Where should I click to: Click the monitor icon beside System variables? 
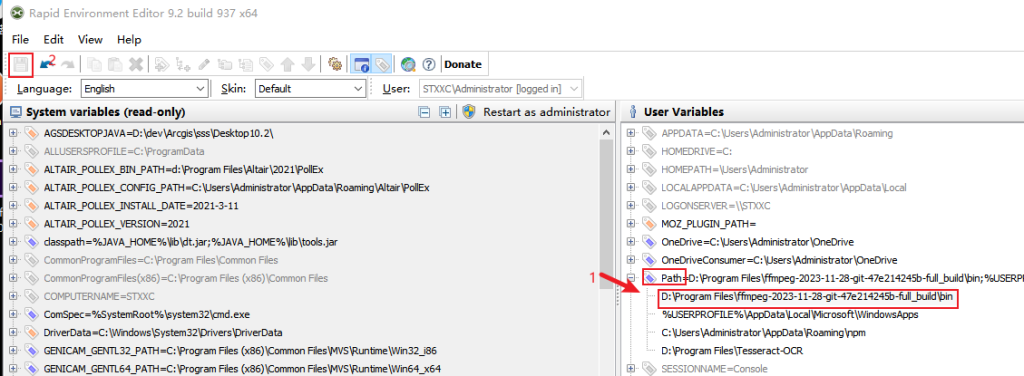[16, 112]
